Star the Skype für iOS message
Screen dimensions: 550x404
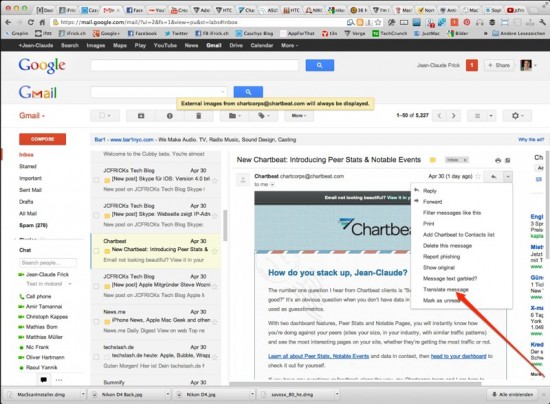point(215,181)
